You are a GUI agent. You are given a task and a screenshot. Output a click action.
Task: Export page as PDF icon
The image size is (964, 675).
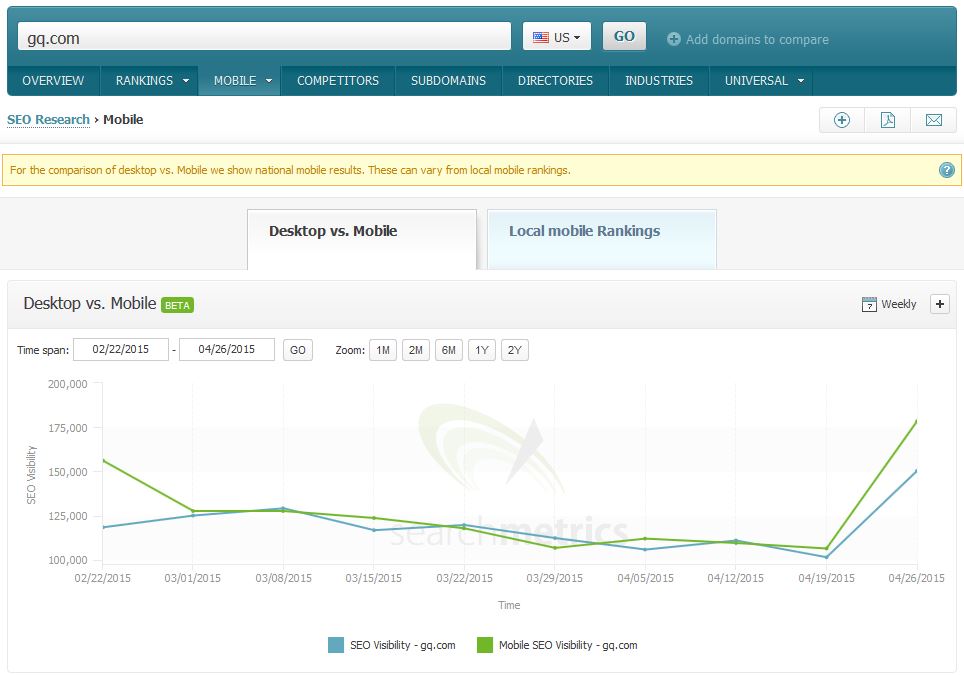pyautogui.click(x=888, y=120)
